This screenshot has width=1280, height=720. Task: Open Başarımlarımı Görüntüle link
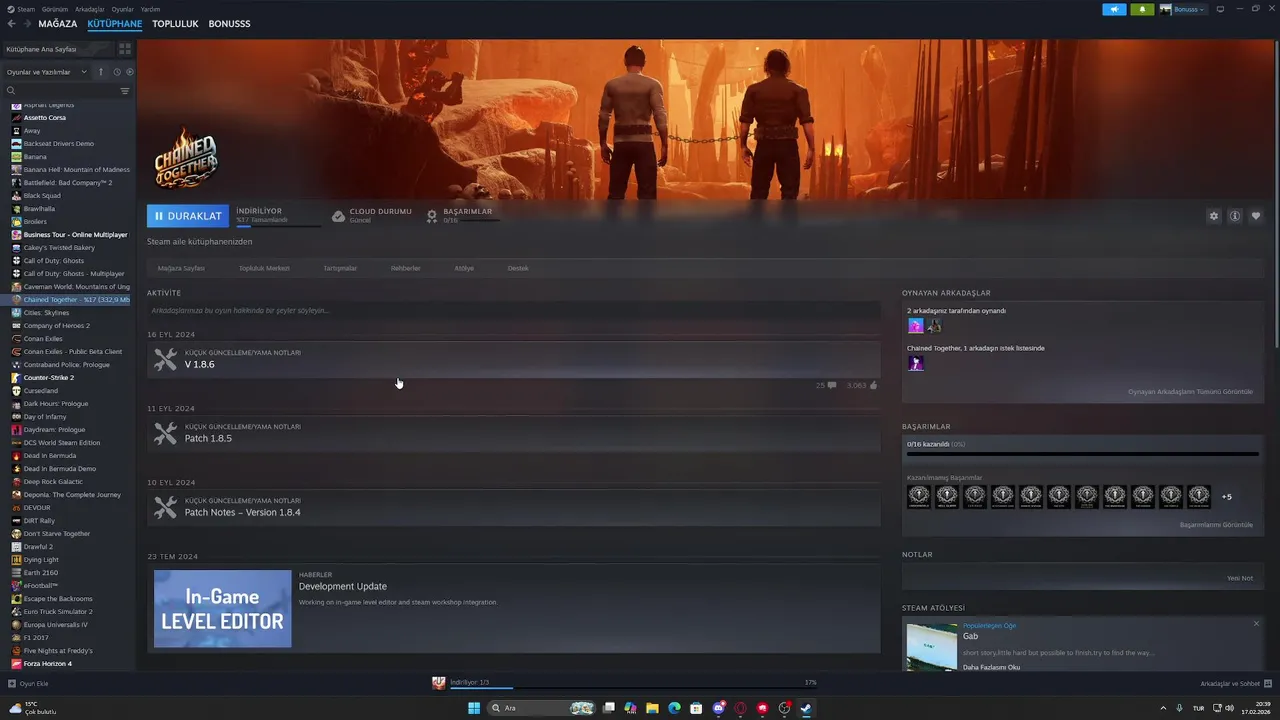click(x=1216, y=525)
